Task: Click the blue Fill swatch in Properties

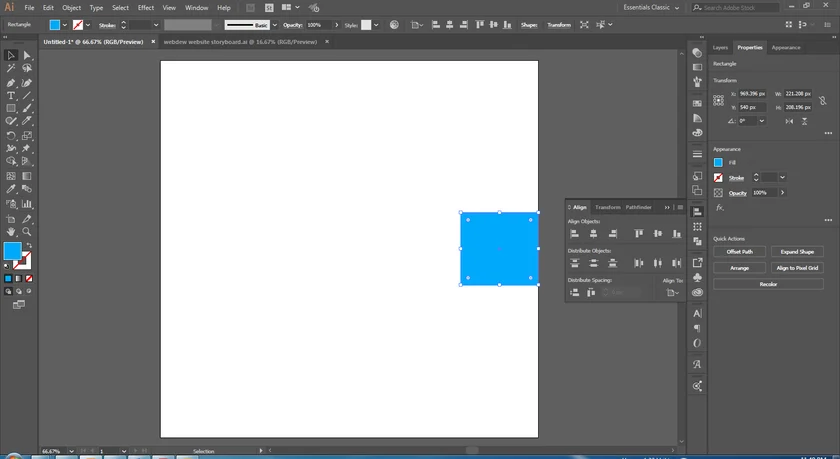Action: [718, 162]
